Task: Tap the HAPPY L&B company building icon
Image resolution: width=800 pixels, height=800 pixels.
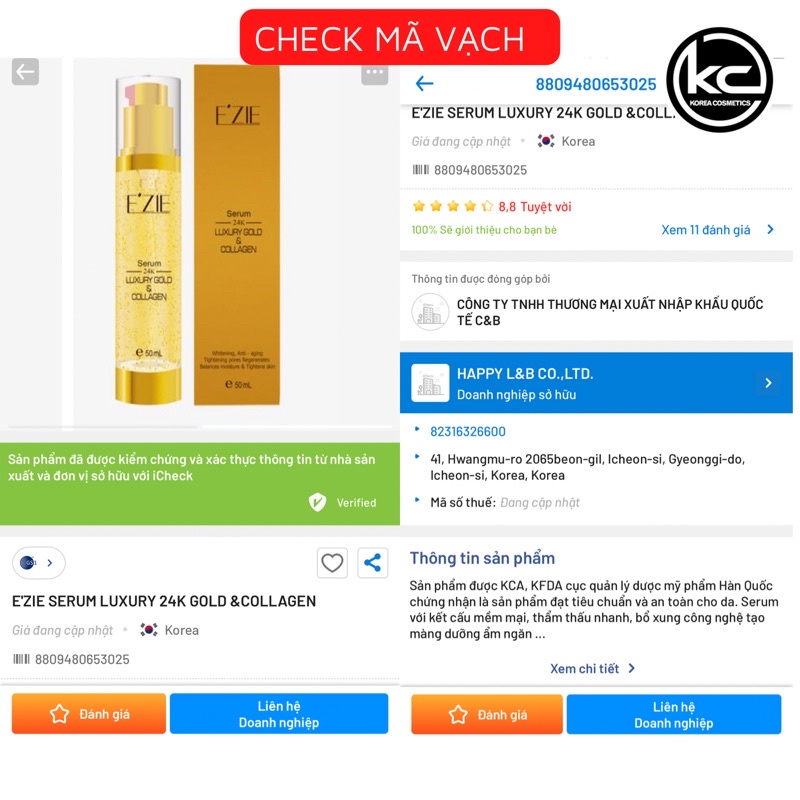Action: (x=430, y=383)
